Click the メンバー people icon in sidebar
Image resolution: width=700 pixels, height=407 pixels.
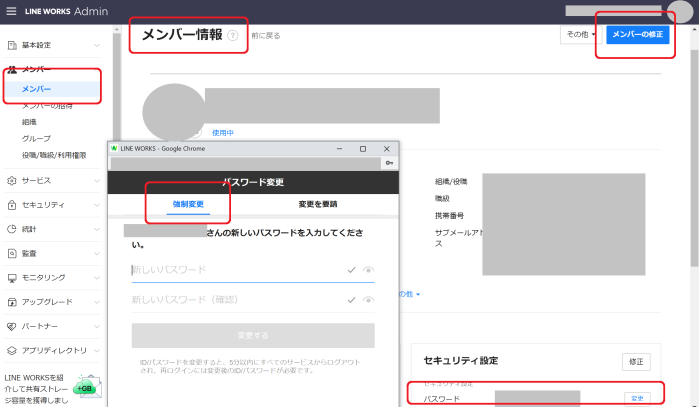click(12, 69)
